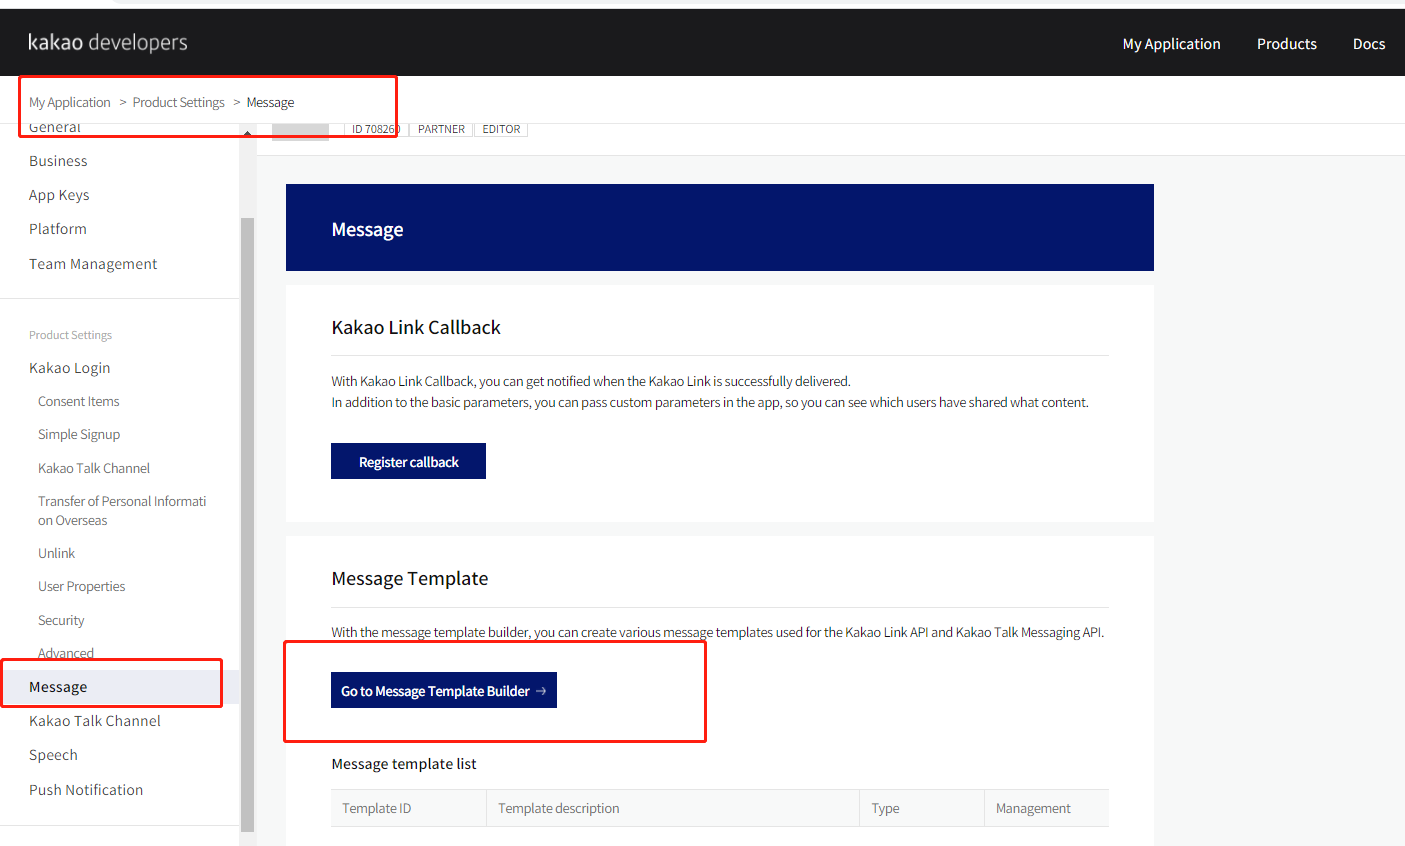Click Go to Message Template Builder button
The image size is (1405, 846).
(444, 690)
